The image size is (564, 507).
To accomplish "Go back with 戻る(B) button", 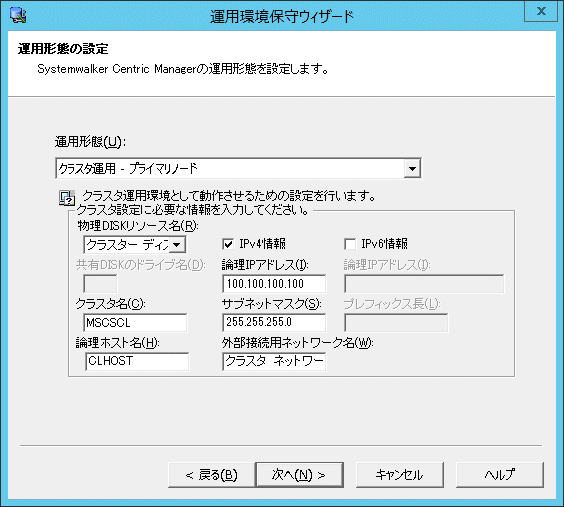I will pyautogui.click(x=212, y=475).
